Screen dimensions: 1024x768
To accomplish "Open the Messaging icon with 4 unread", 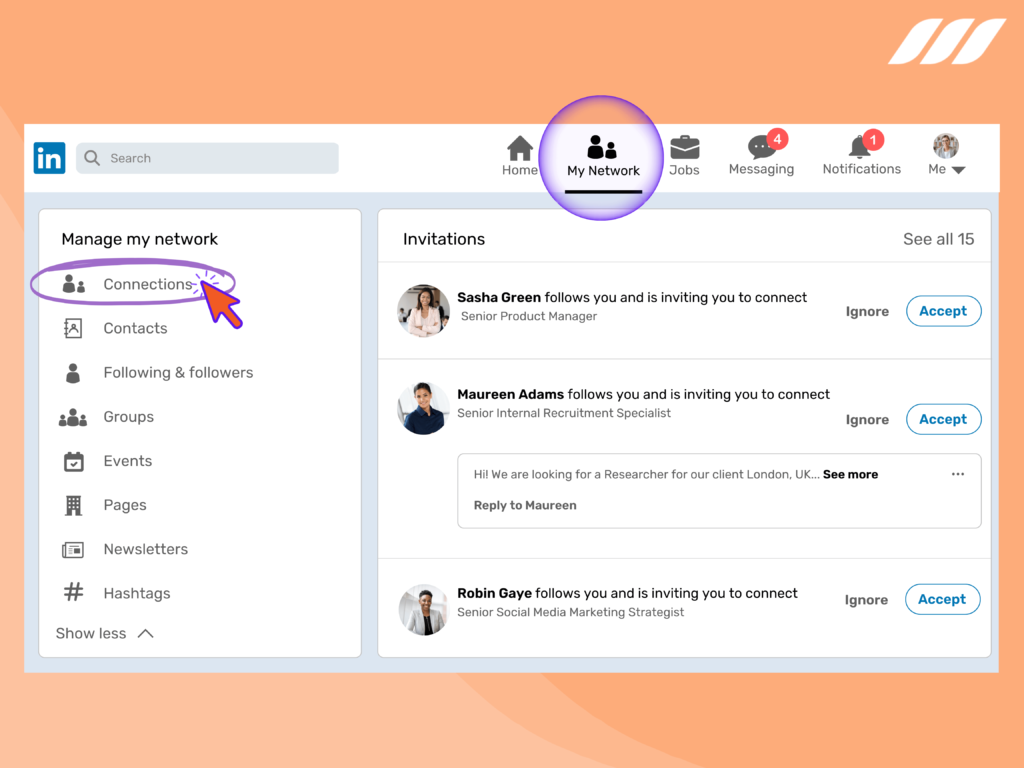I will tap(760, 147).
